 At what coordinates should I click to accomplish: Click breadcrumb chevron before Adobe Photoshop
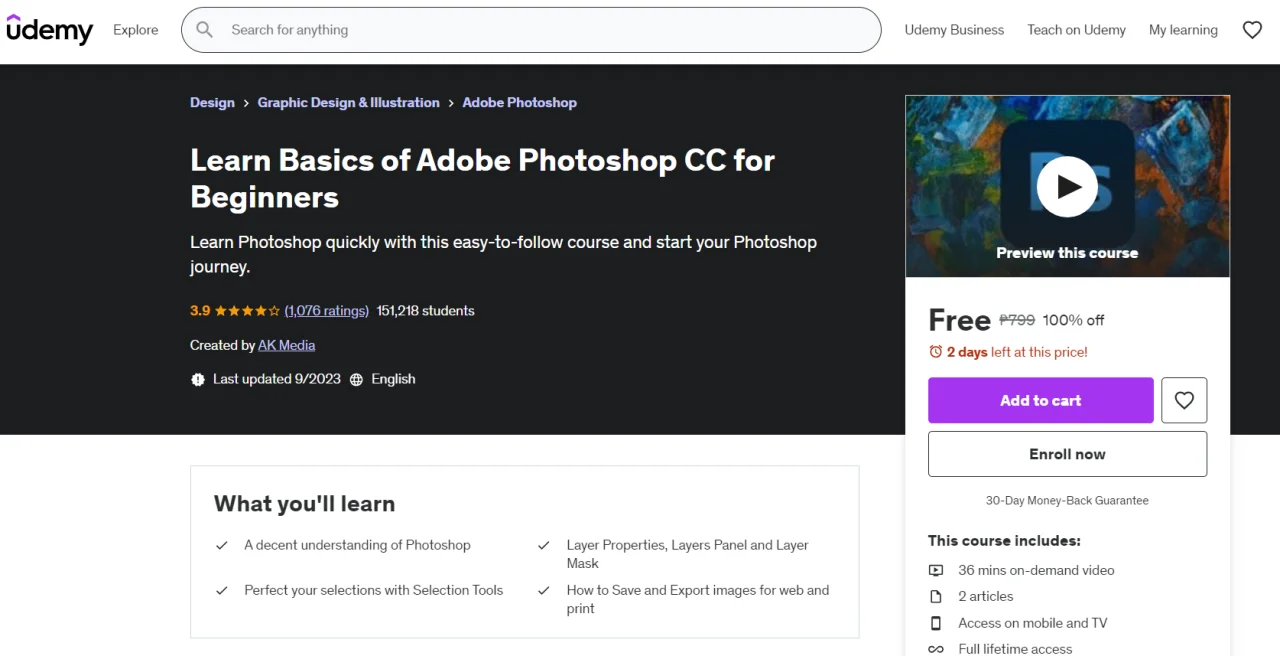coord(451,103)
